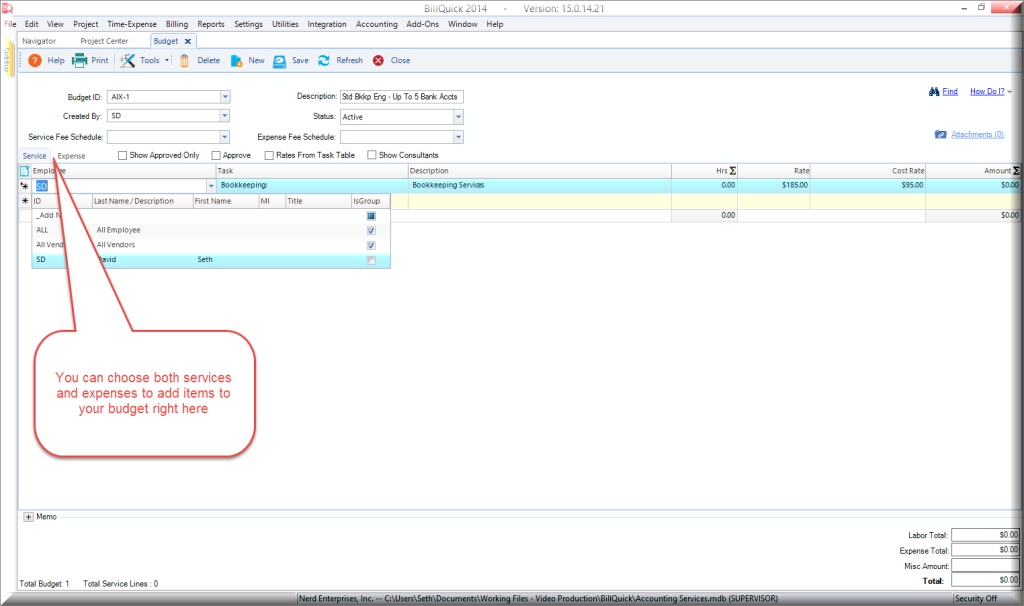The image size is (1024, 606).
Task: Click the Refresh arrows icon
Action: [324, 60]
